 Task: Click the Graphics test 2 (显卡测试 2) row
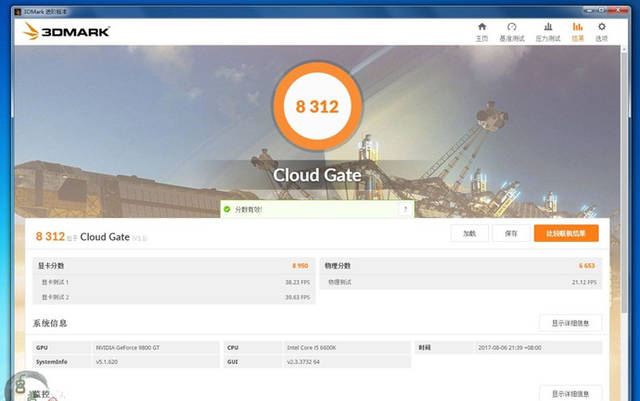point(174,297)
